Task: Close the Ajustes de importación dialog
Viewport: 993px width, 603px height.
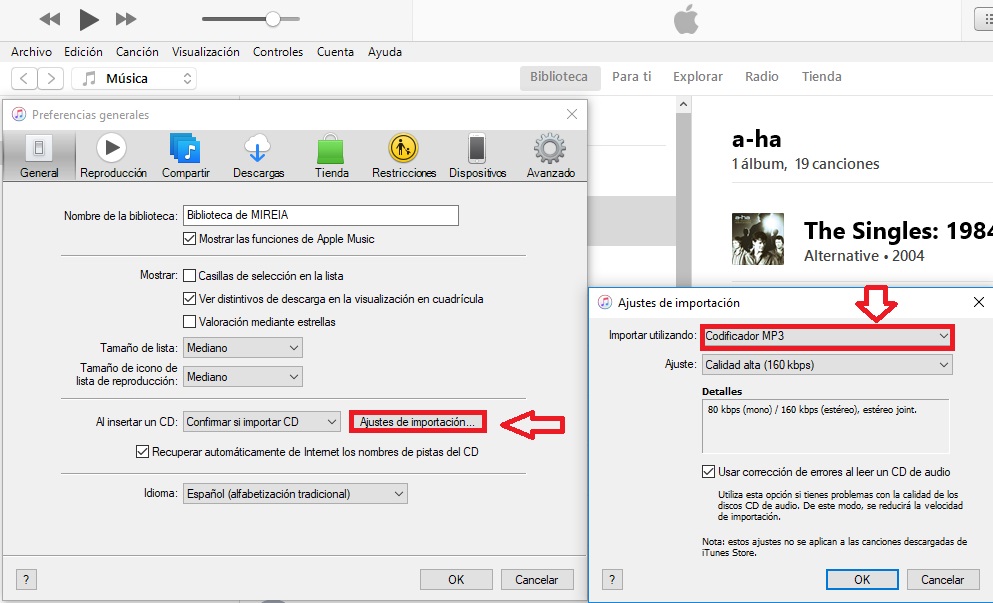Action: click(x=978, y=303)
